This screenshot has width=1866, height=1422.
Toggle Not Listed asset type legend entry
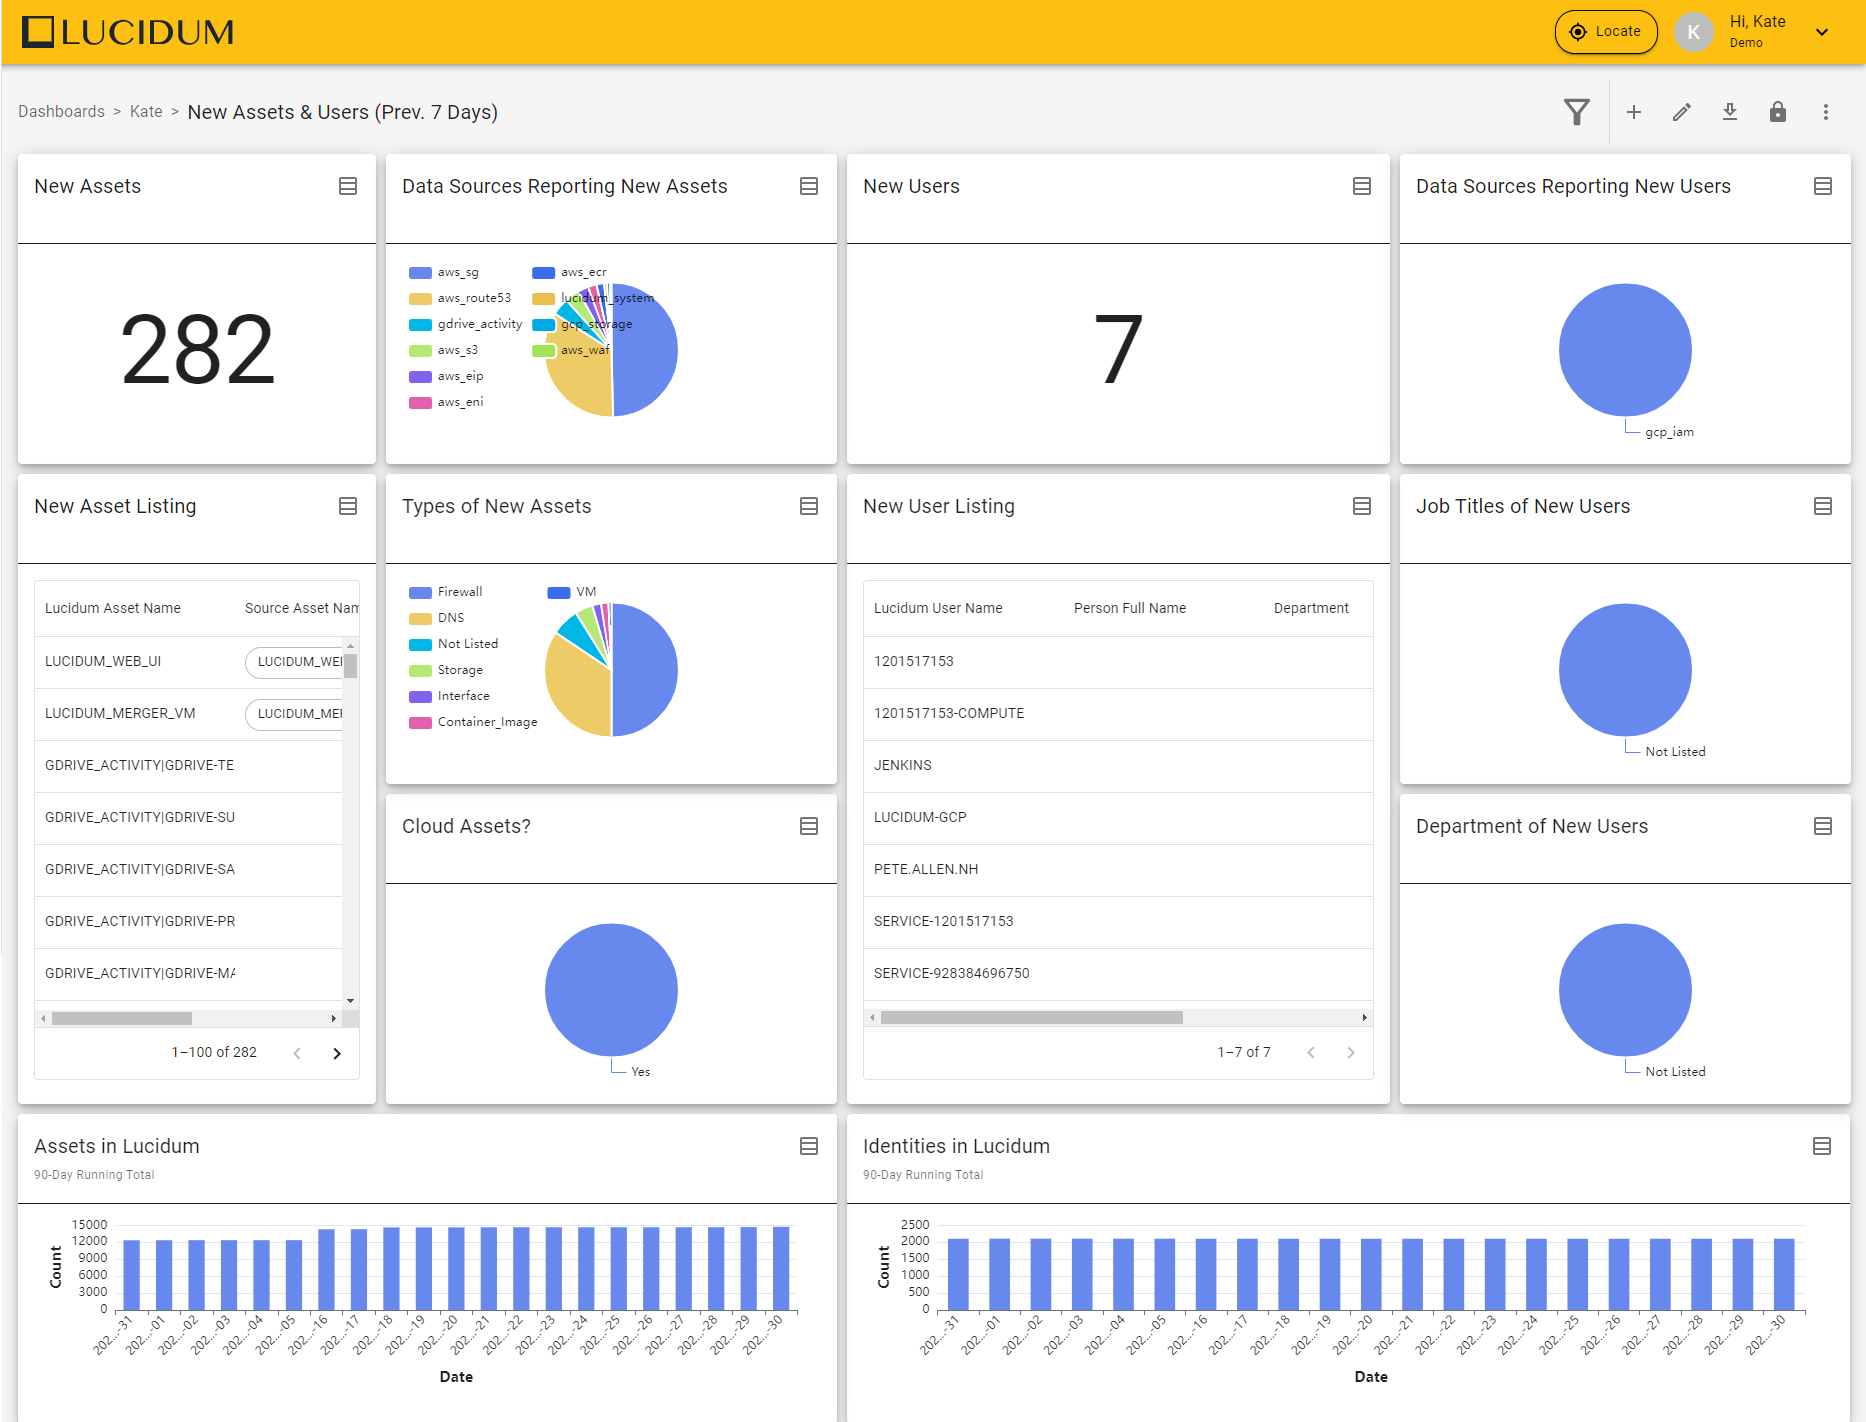point(454,644)
